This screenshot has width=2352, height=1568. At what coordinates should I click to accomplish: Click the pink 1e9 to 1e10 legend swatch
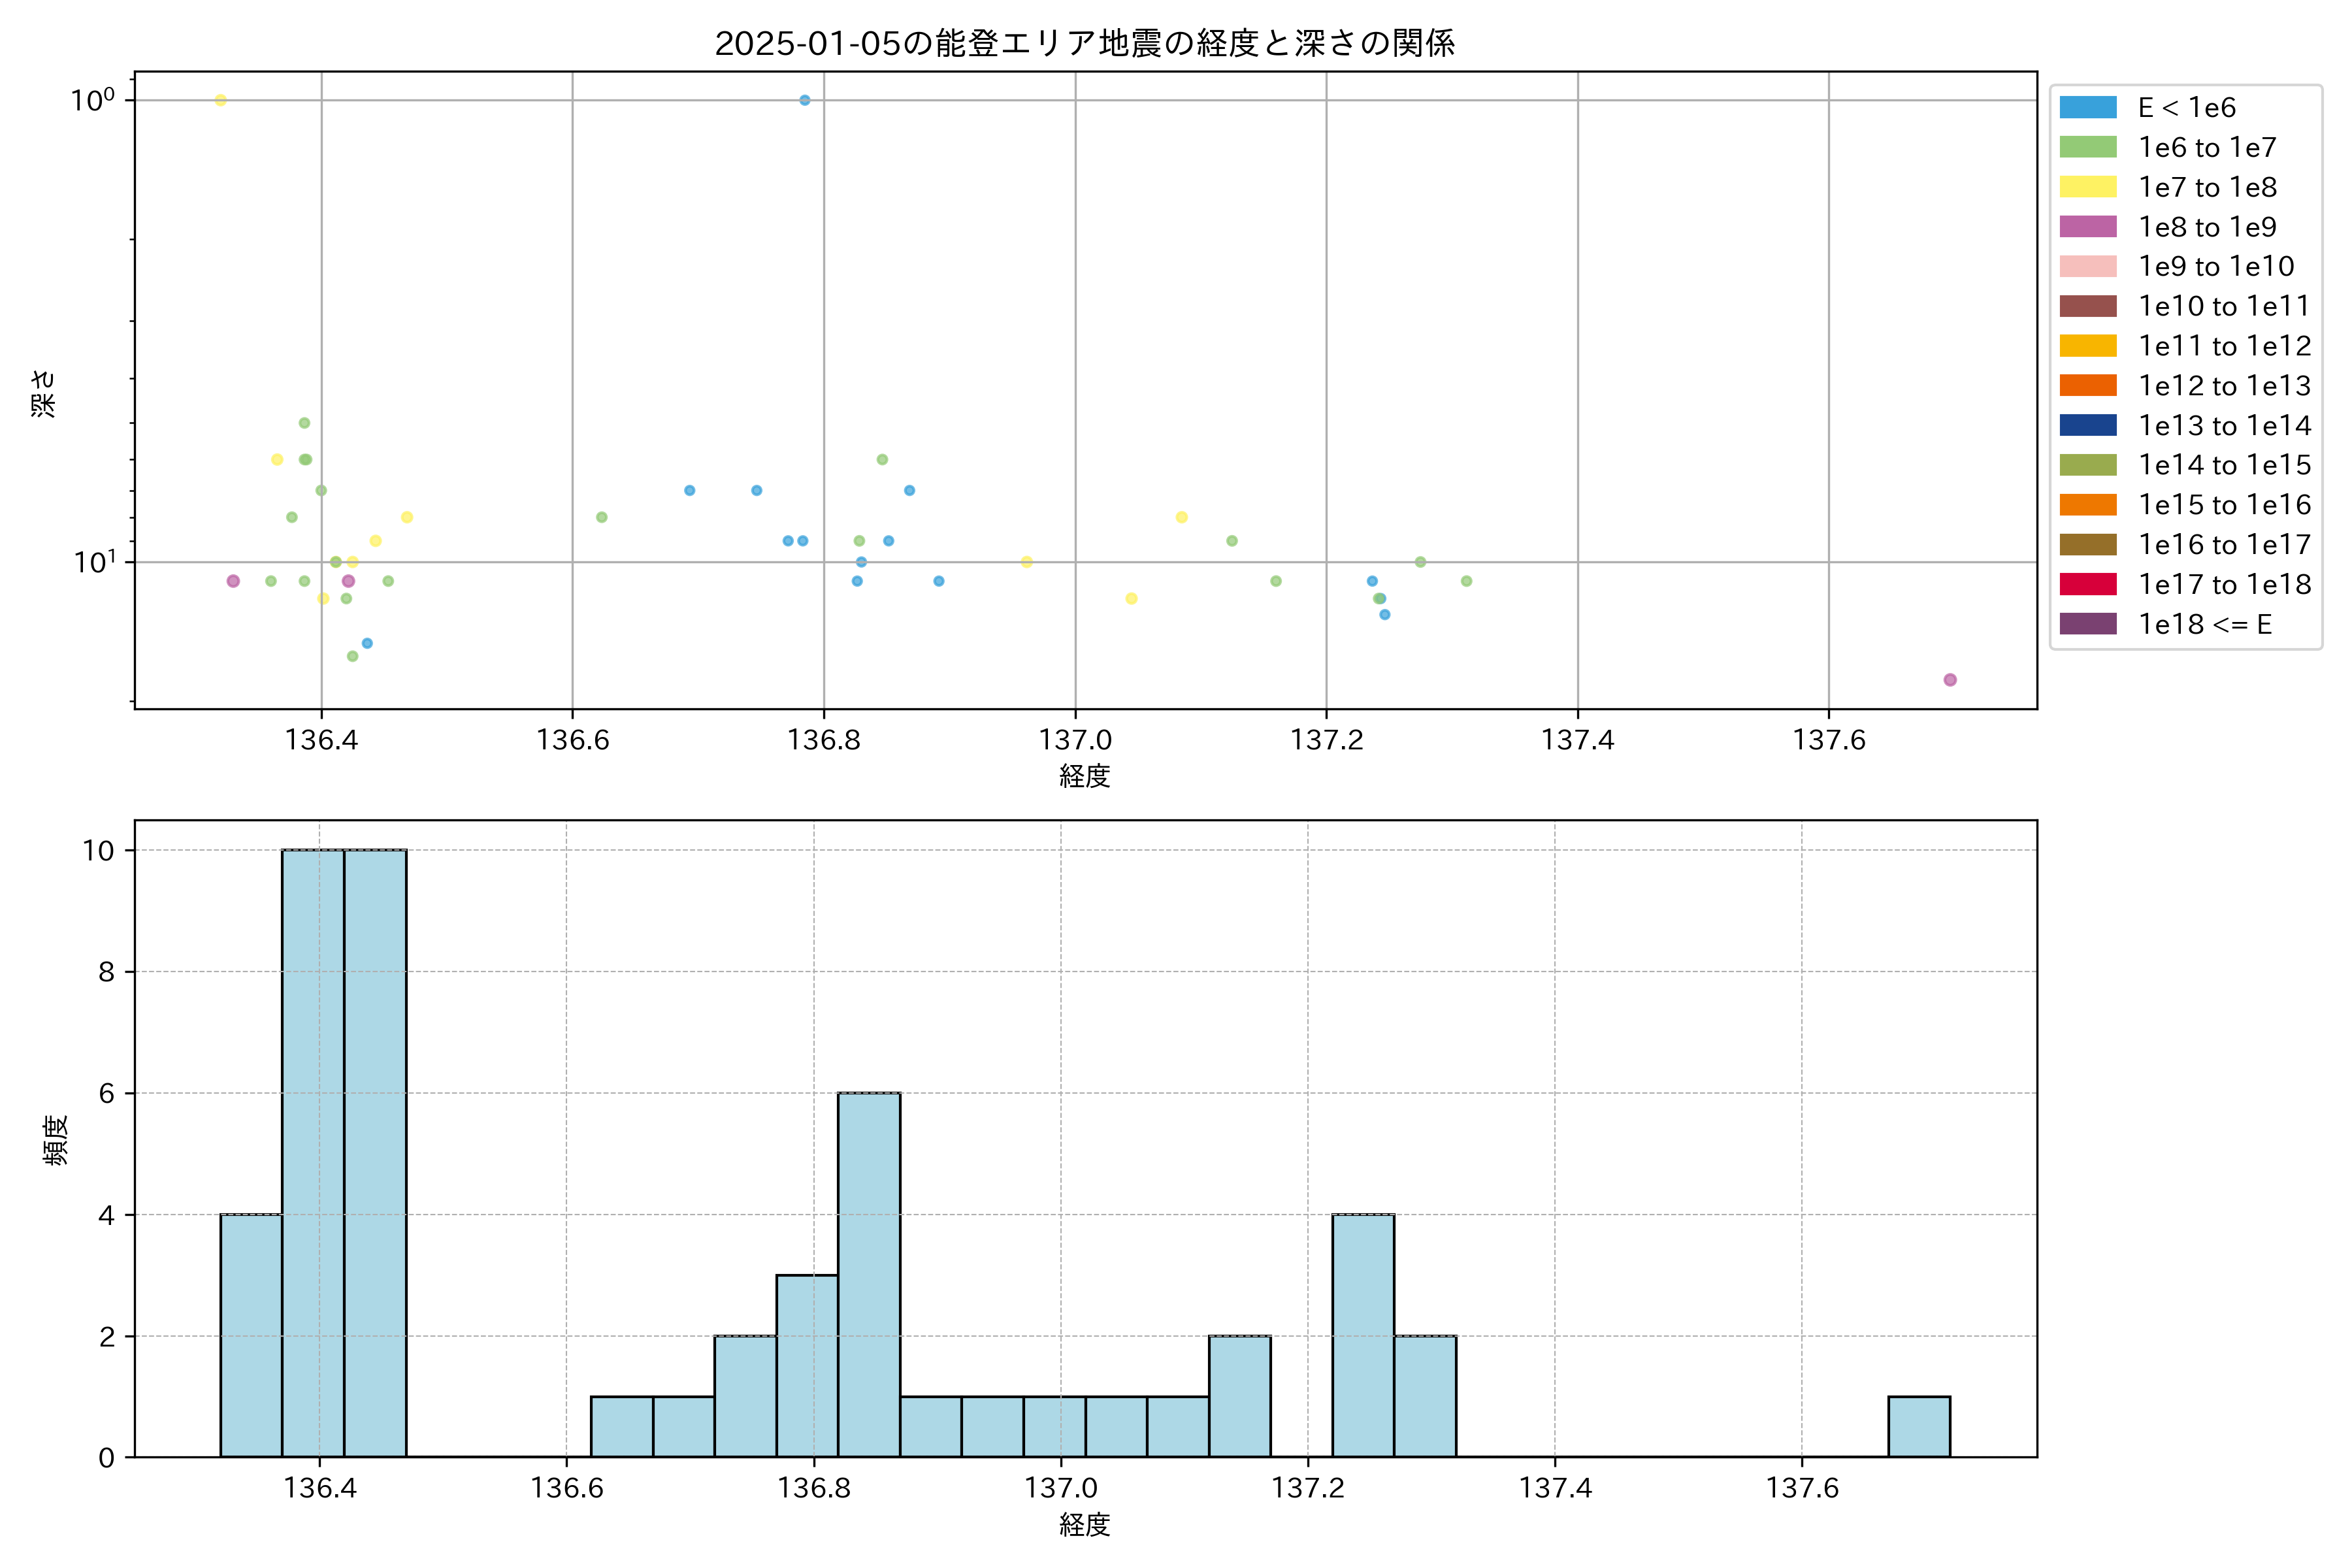point(2088,266)
